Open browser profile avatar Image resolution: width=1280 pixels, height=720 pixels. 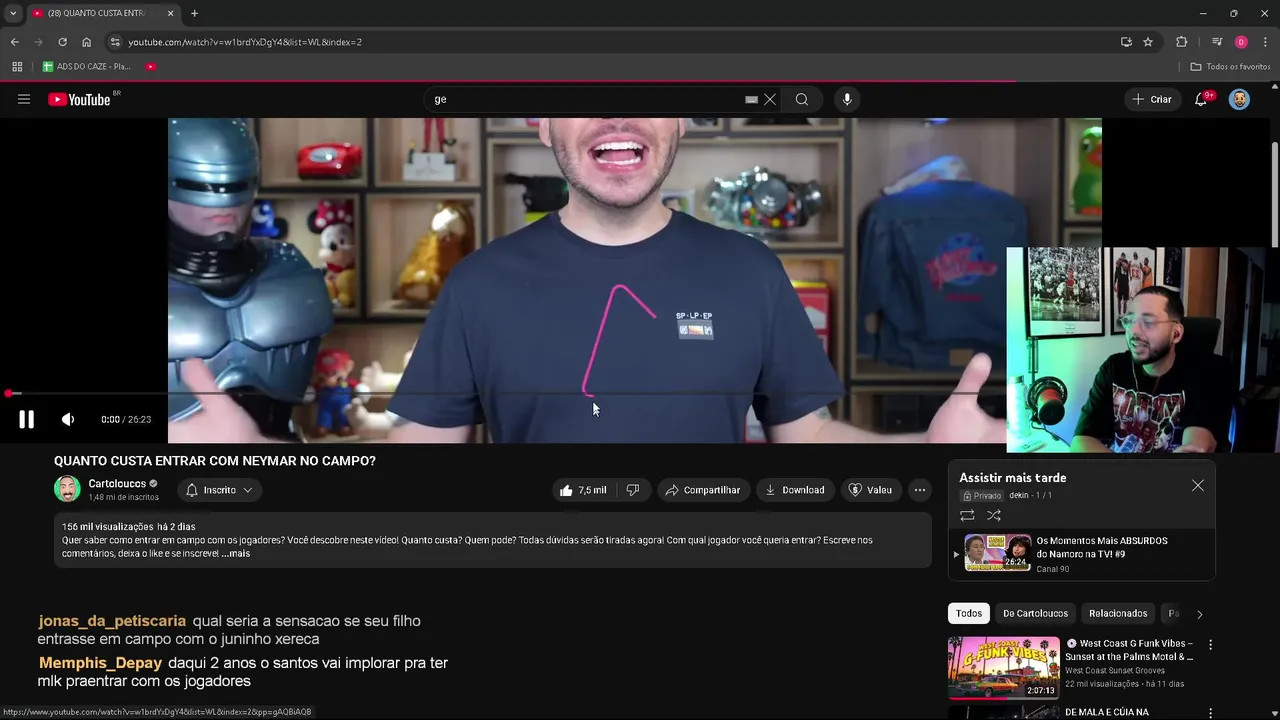(x=1241, y=42)
